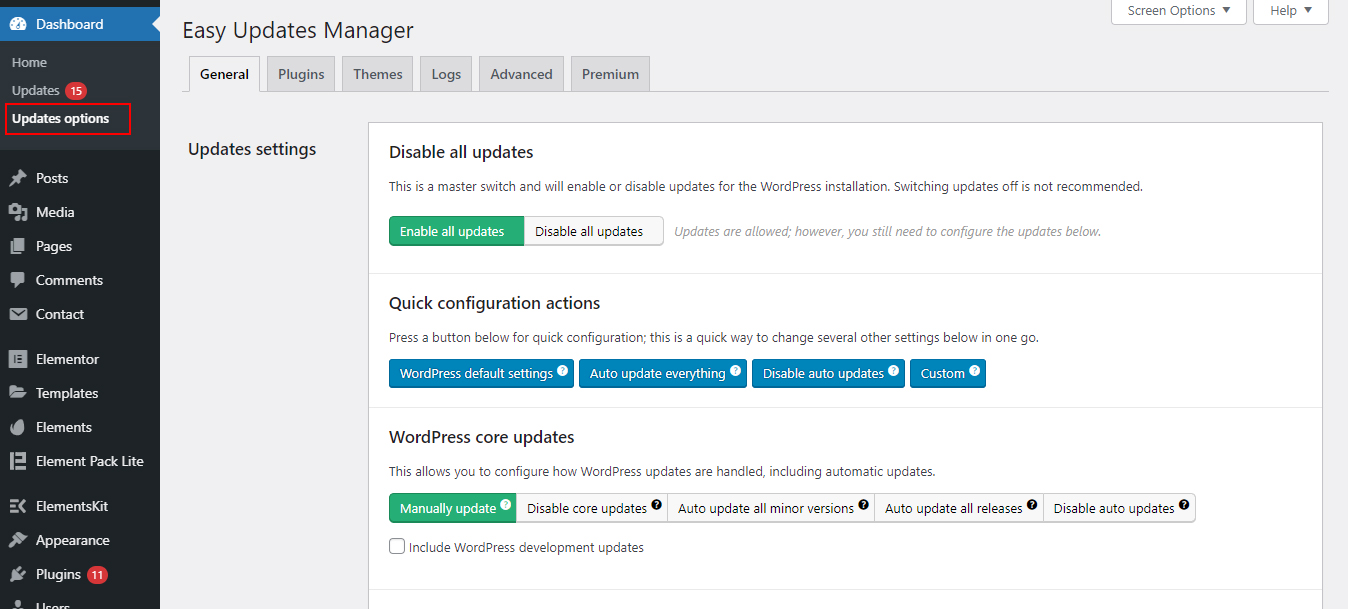Click the Easy Updates Manager heading
1348x609 pixels.
(x=298, y=31)
